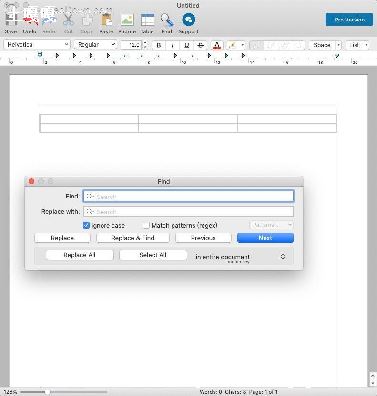
Task: Open the line spacing dropdown
Action: tap(325, 45)
